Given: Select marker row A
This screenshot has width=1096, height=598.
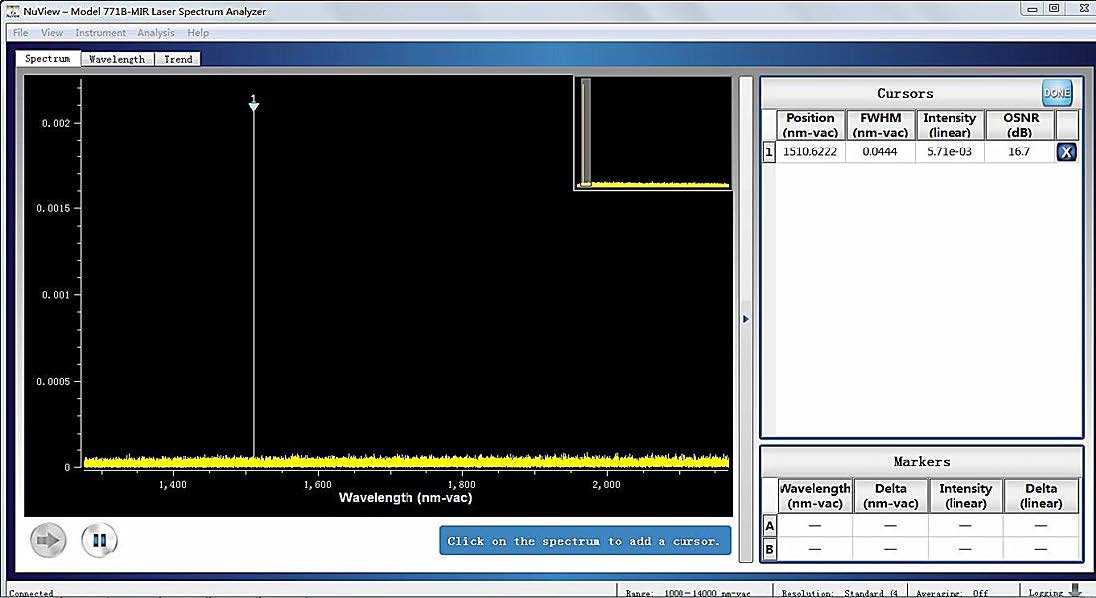Looking at the screenshot, I should (x=770, y=526).
